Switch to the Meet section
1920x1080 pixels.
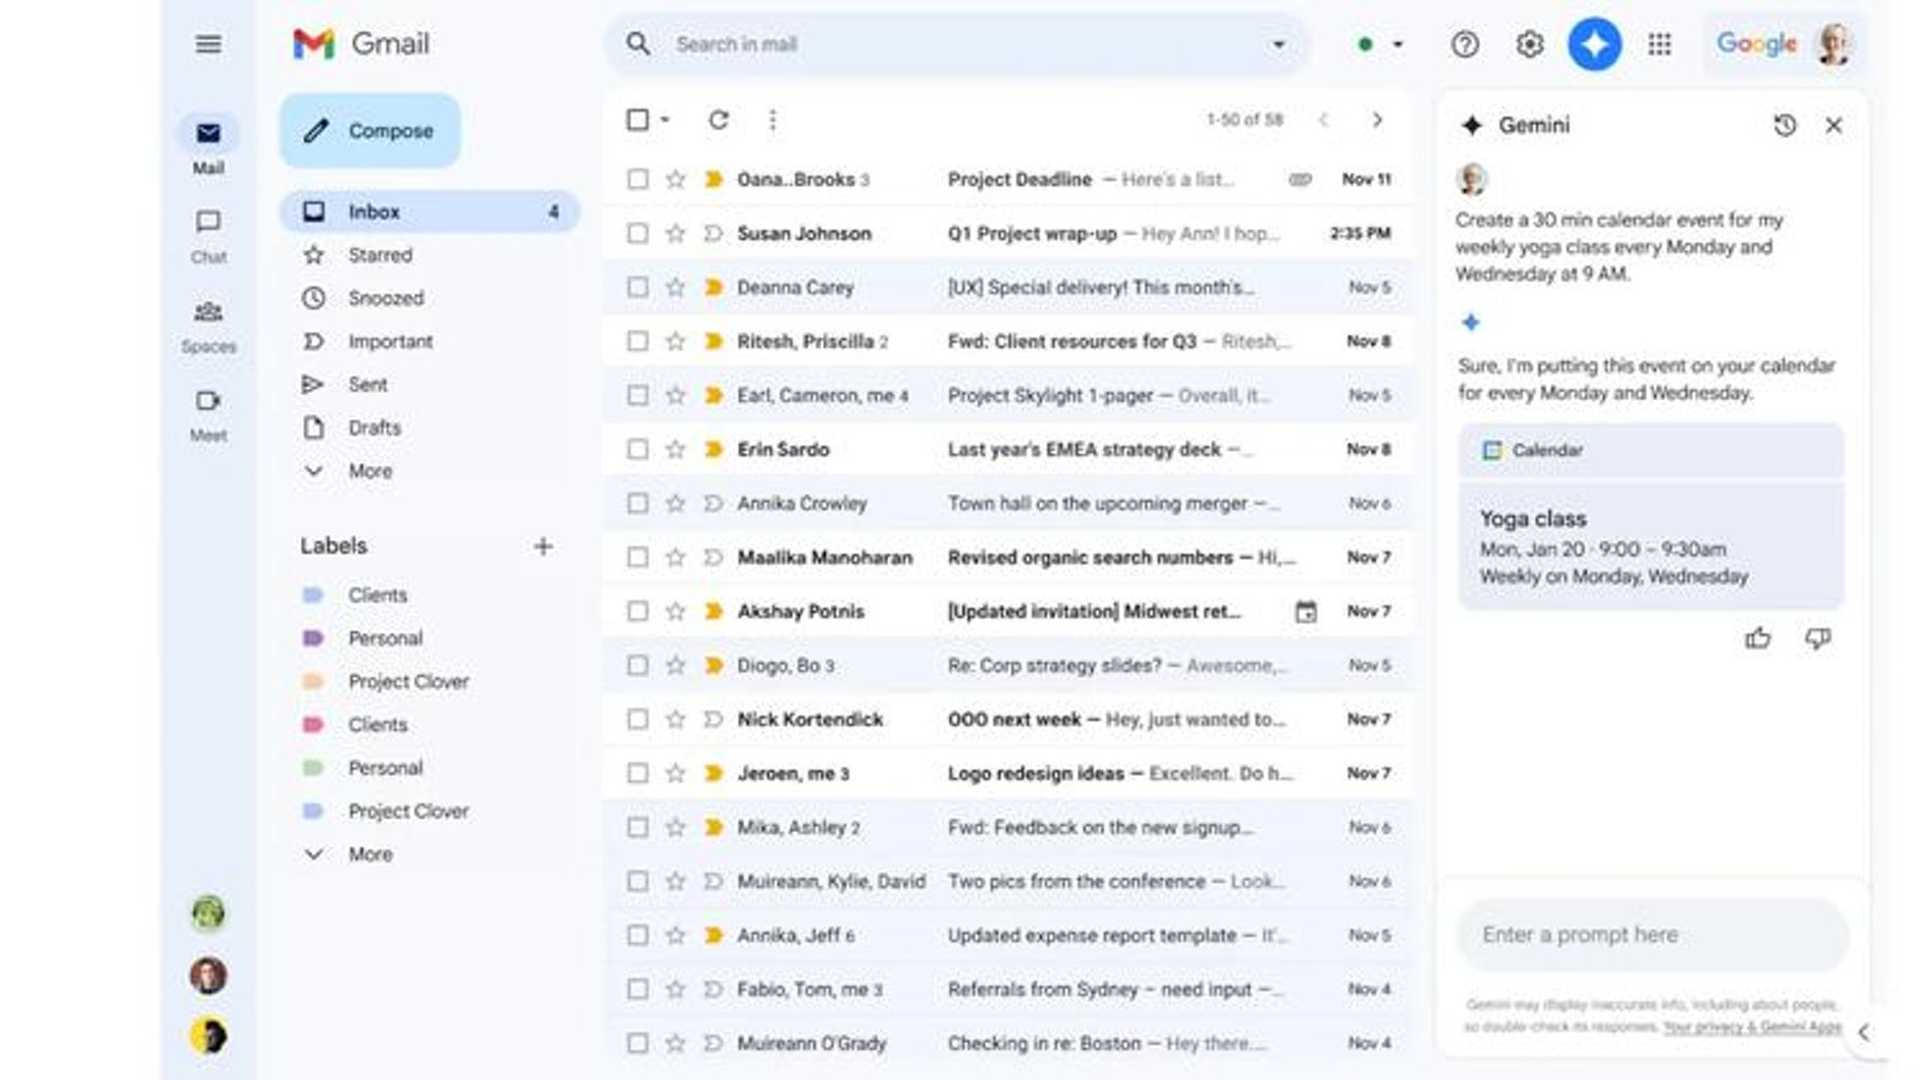tap(208, 414)
